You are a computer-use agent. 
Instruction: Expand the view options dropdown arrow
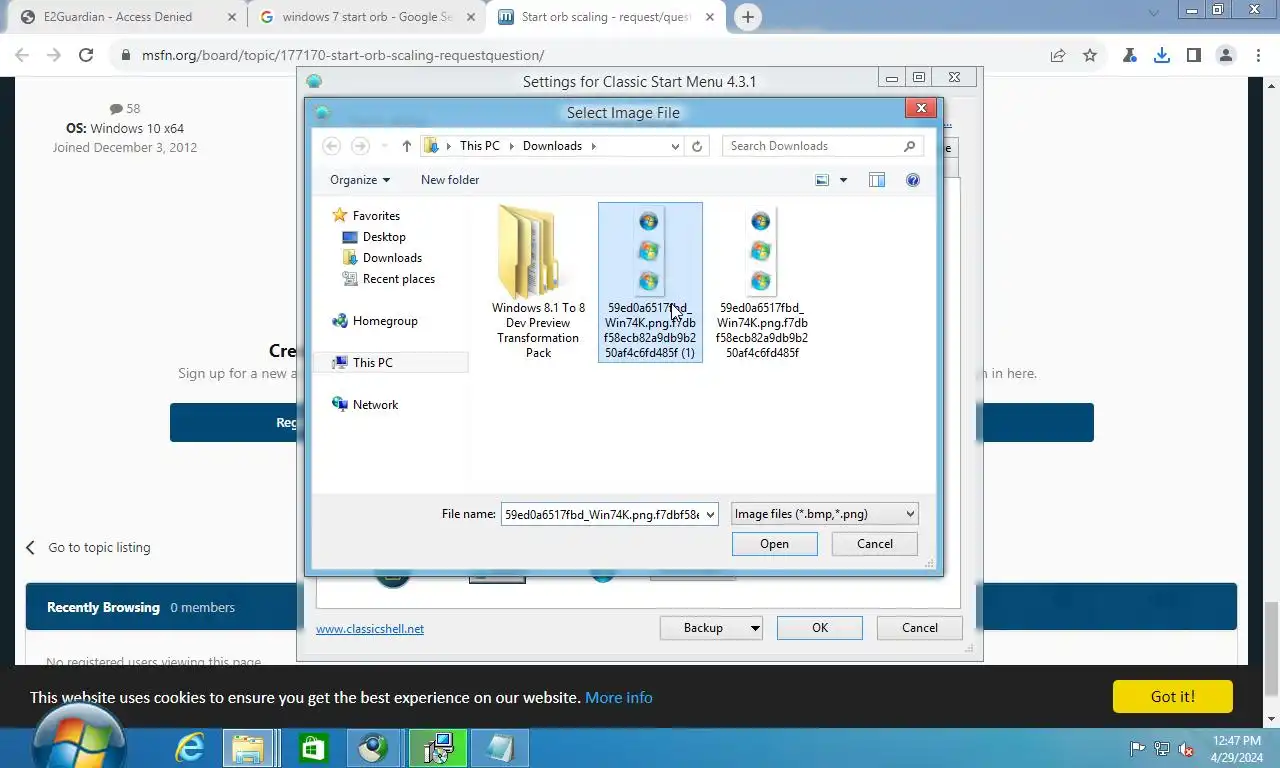[843, 180]
